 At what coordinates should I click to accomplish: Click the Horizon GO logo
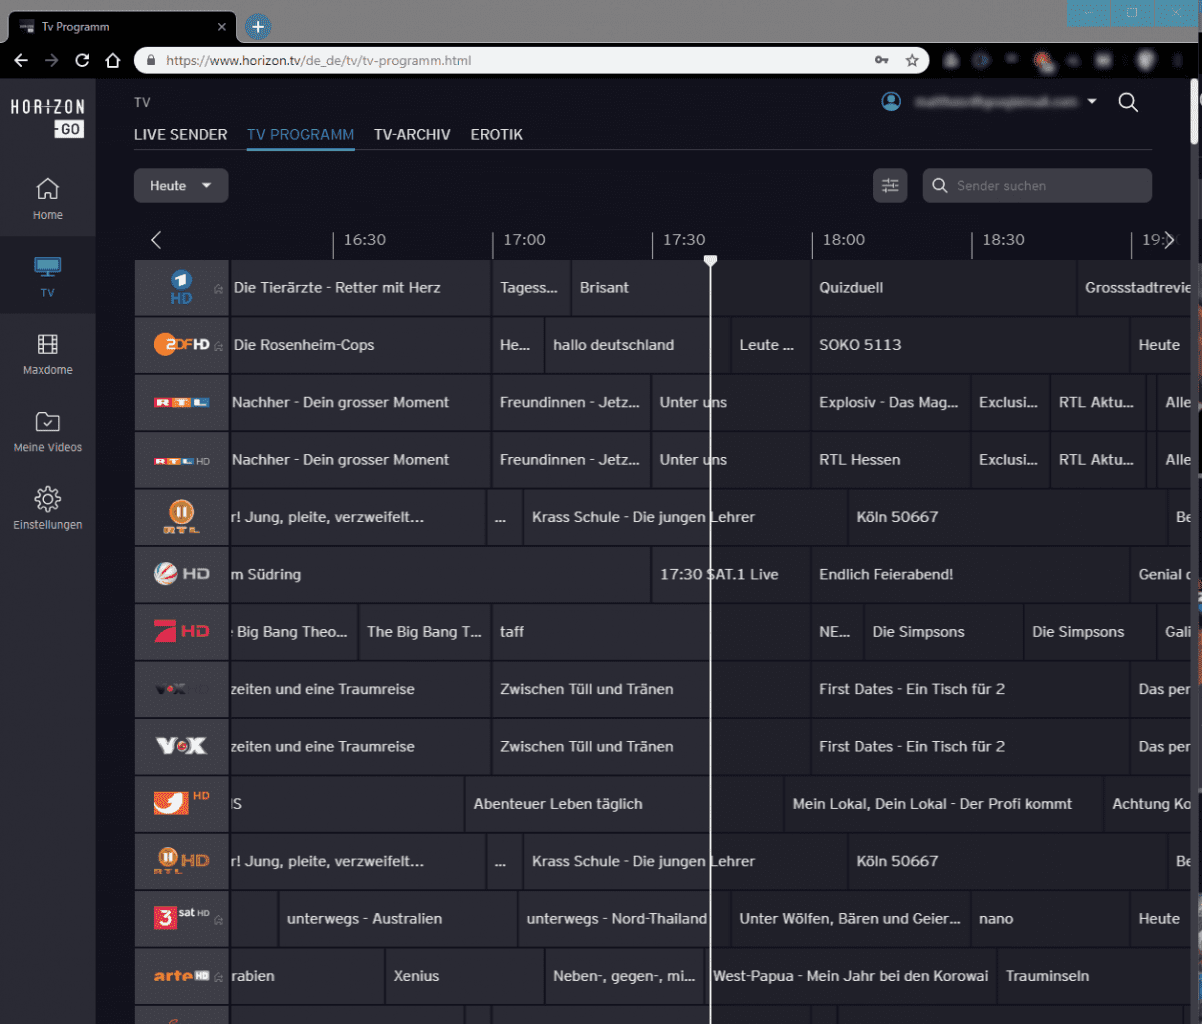(x=48, y=117)
